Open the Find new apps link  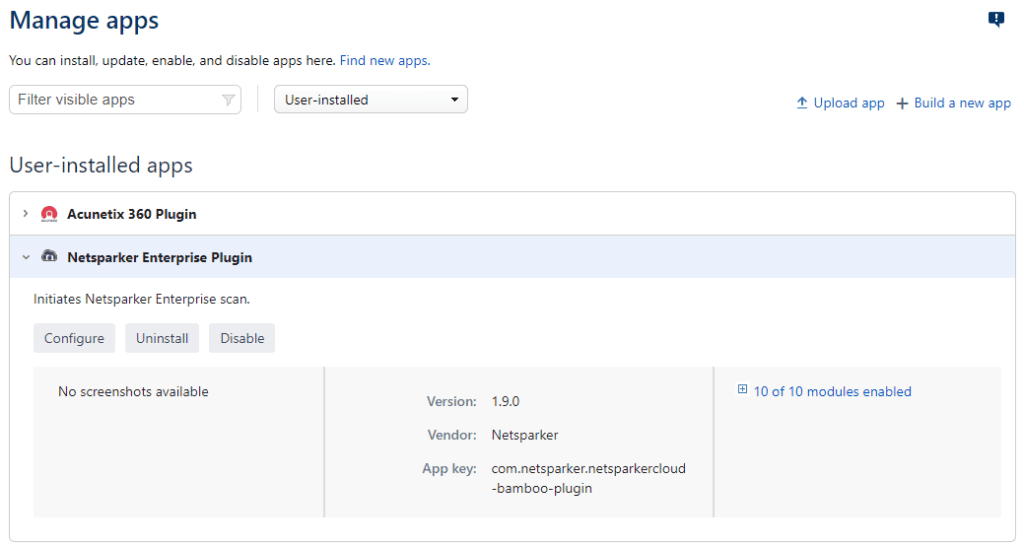(x=384, y=61)
